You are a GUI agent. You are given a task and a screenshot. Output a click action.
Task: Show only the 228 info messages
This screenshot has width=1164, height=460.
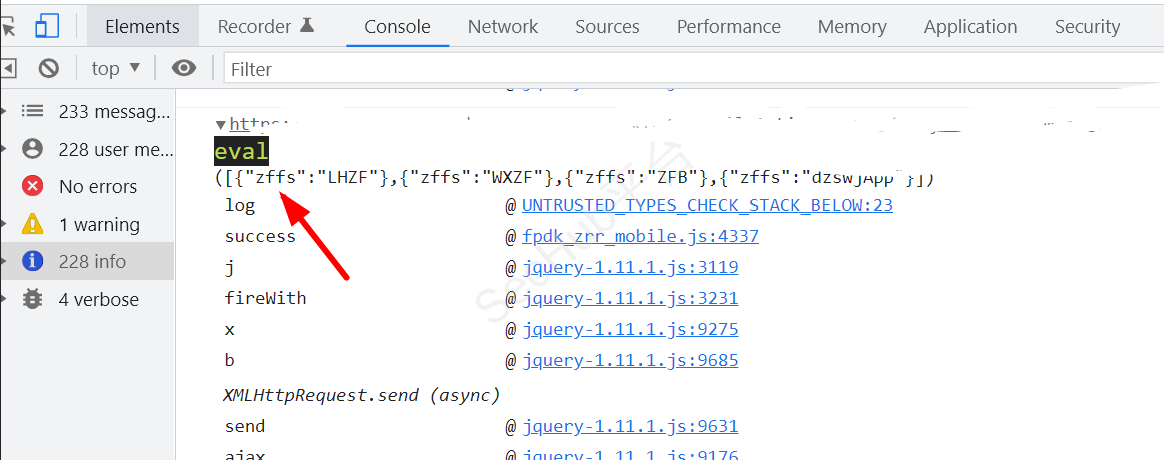(x=92, y=261)
